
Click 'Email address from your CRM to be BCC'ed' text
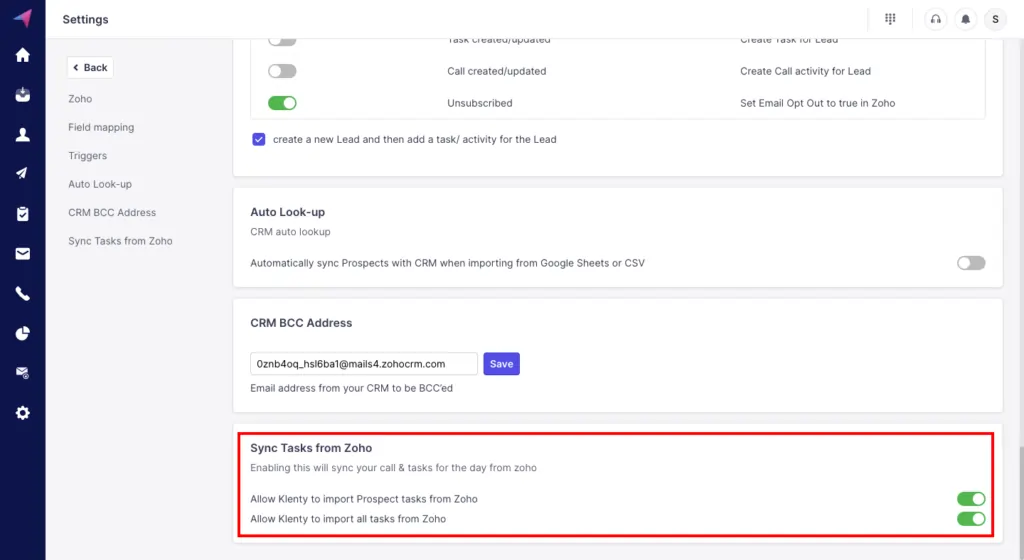[351, 388]
